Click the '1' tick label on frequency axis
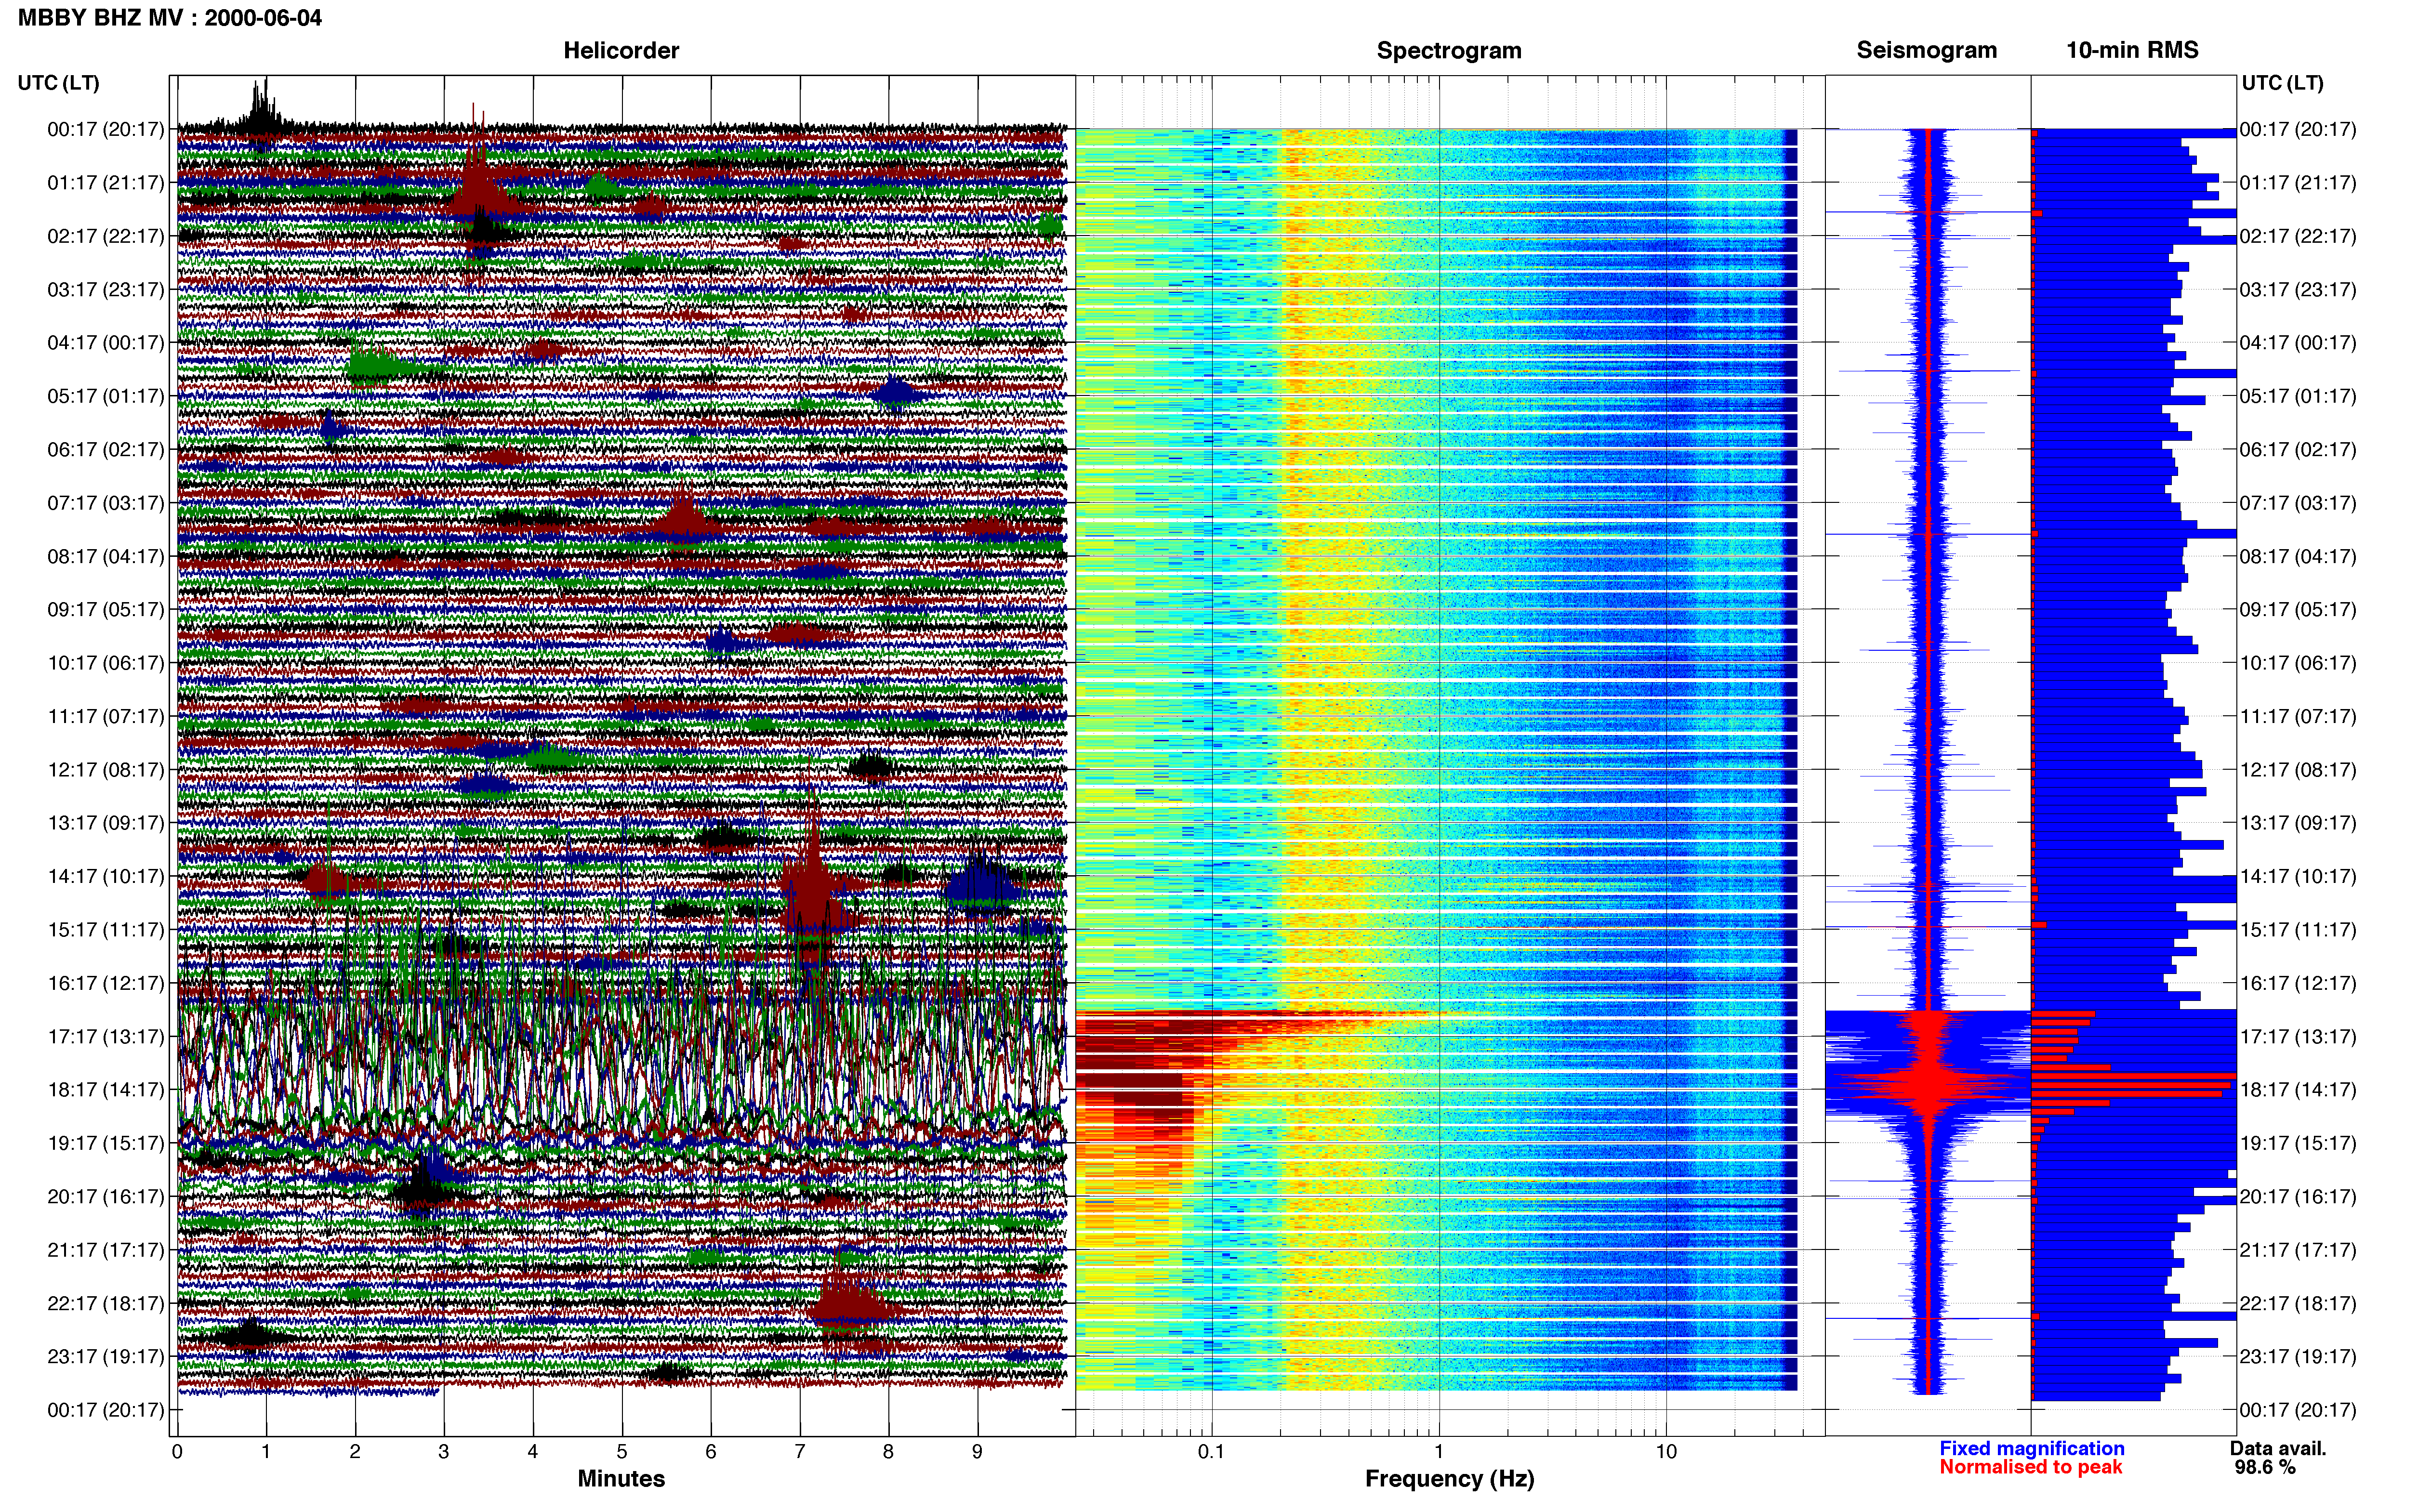The width and height of the screenshot is (2418, 1512). tap(1439, 1451)
